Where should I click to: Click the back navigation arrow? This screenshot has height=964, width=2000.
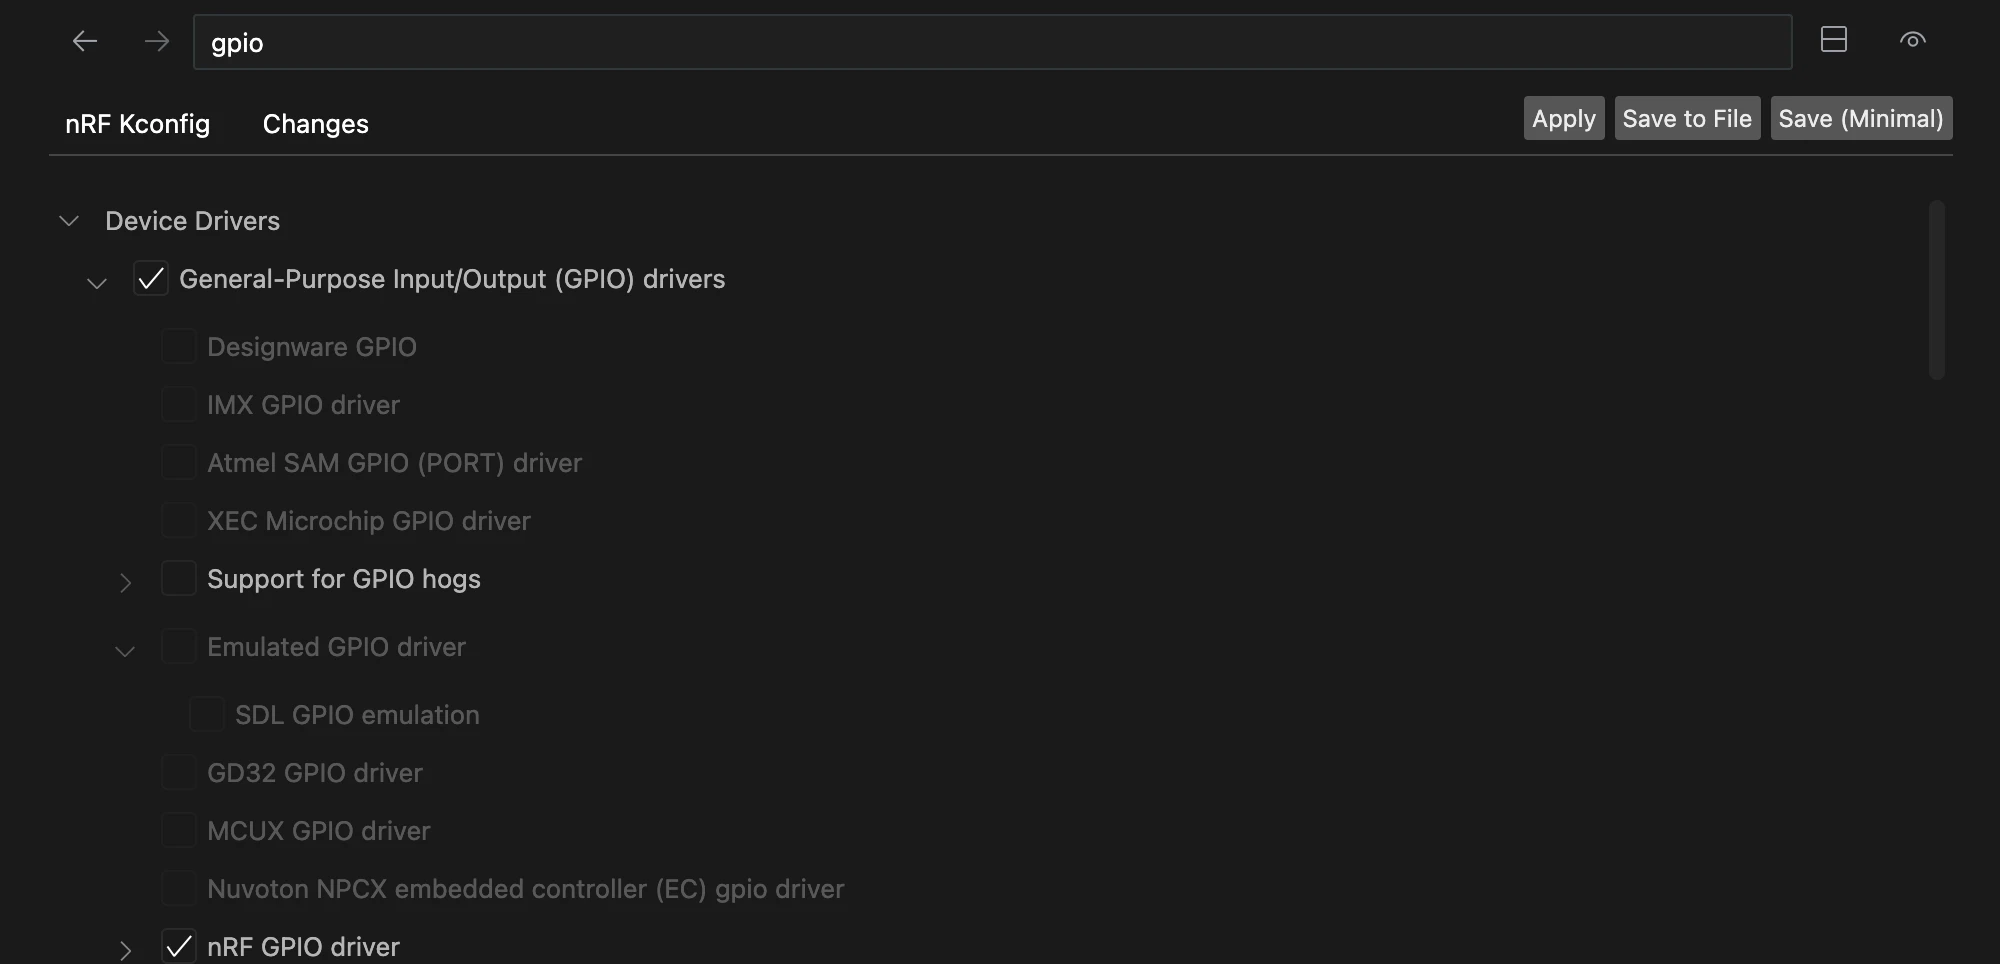pos(85,41)
